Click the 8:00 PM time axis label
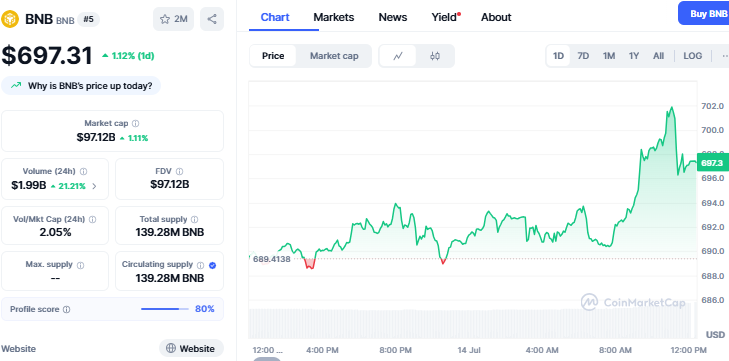This screenshot has width=729, height=361. pos(396,350)
